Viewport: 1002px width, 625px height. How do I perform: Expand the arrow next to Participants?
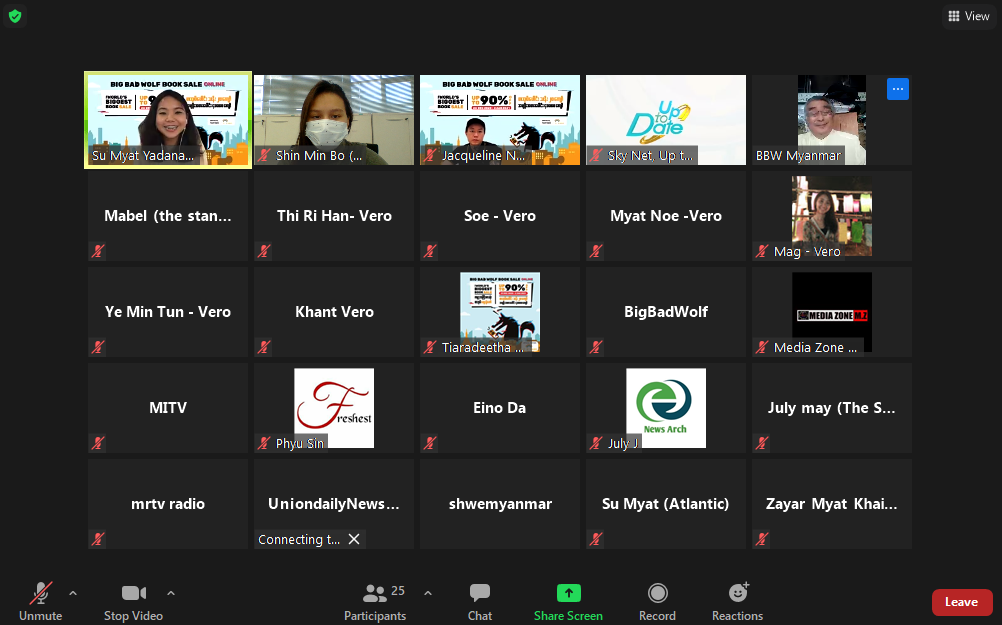pyautogui.click(x=428, y=593)
